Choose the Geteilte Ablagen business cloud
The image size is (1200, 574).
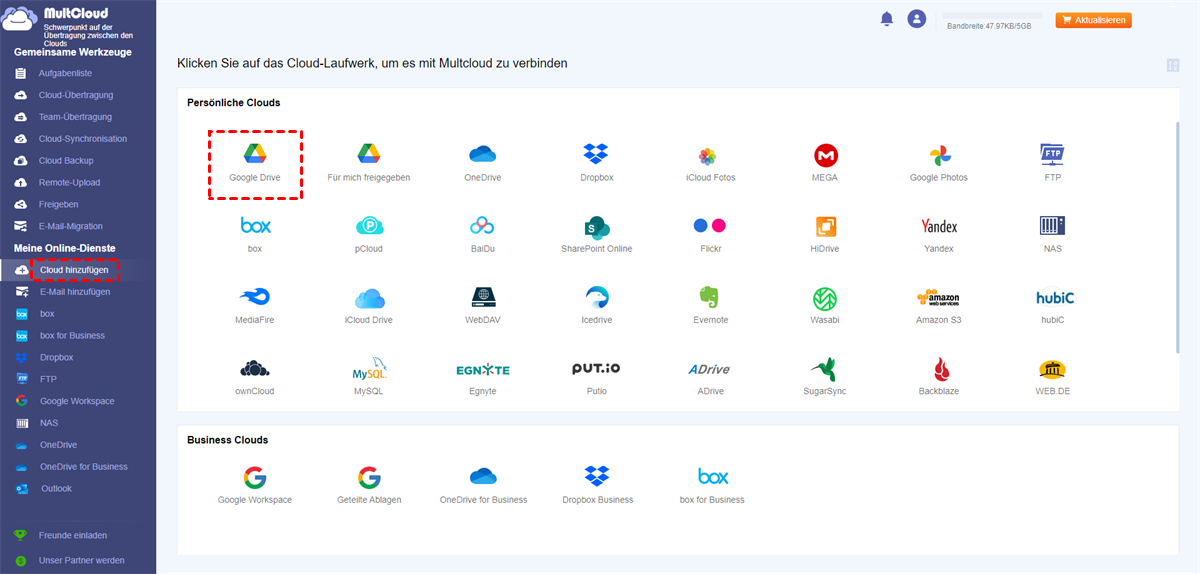369,477
